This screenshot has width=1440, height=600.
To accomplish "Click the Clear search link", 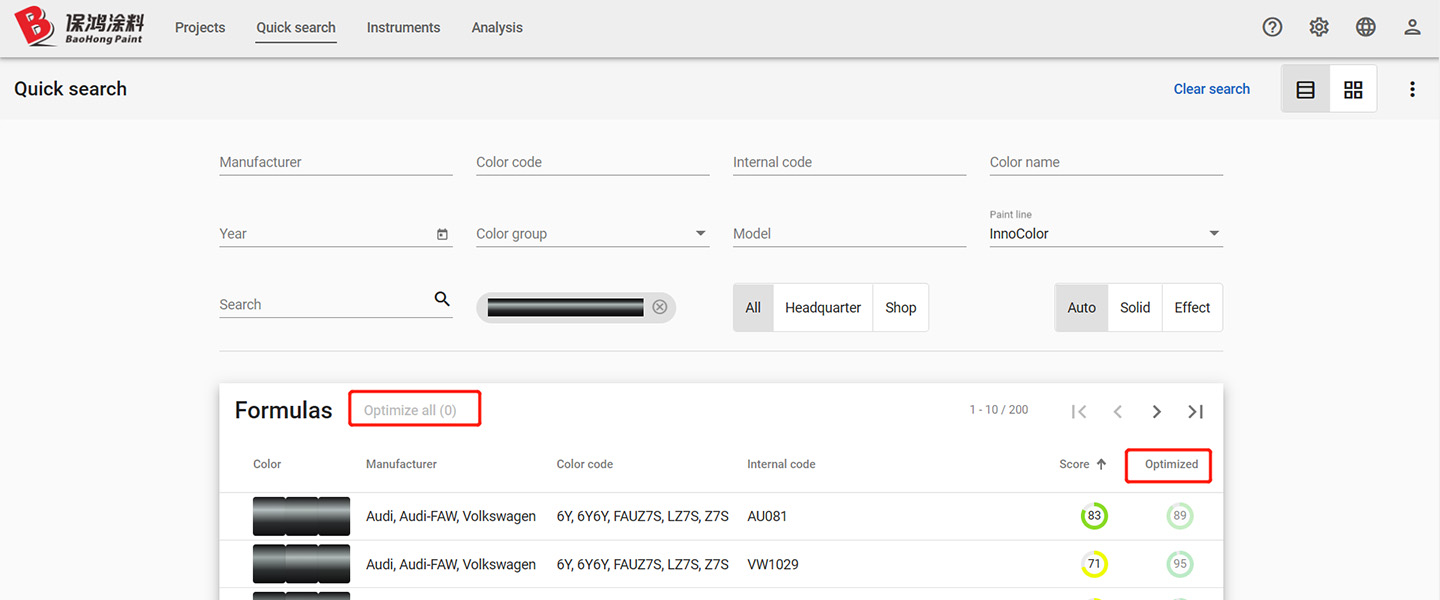I will click(1211, 89).
